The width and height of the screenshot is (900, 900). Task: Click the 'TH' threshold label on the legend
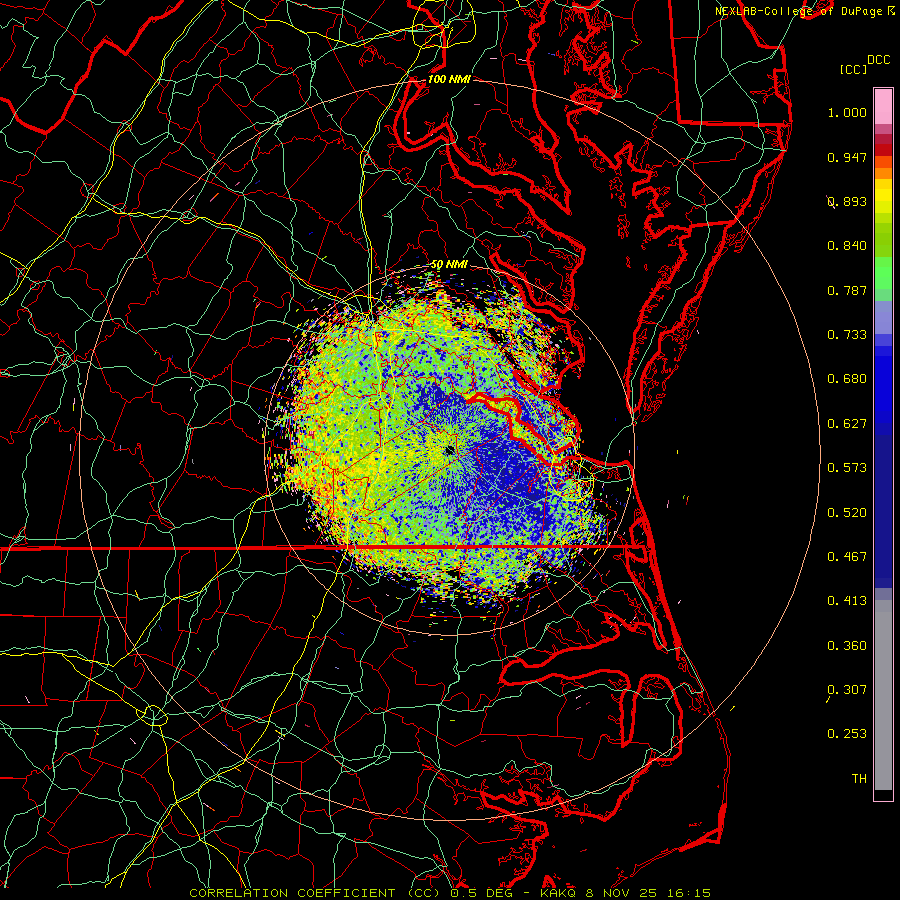(859, 779)
